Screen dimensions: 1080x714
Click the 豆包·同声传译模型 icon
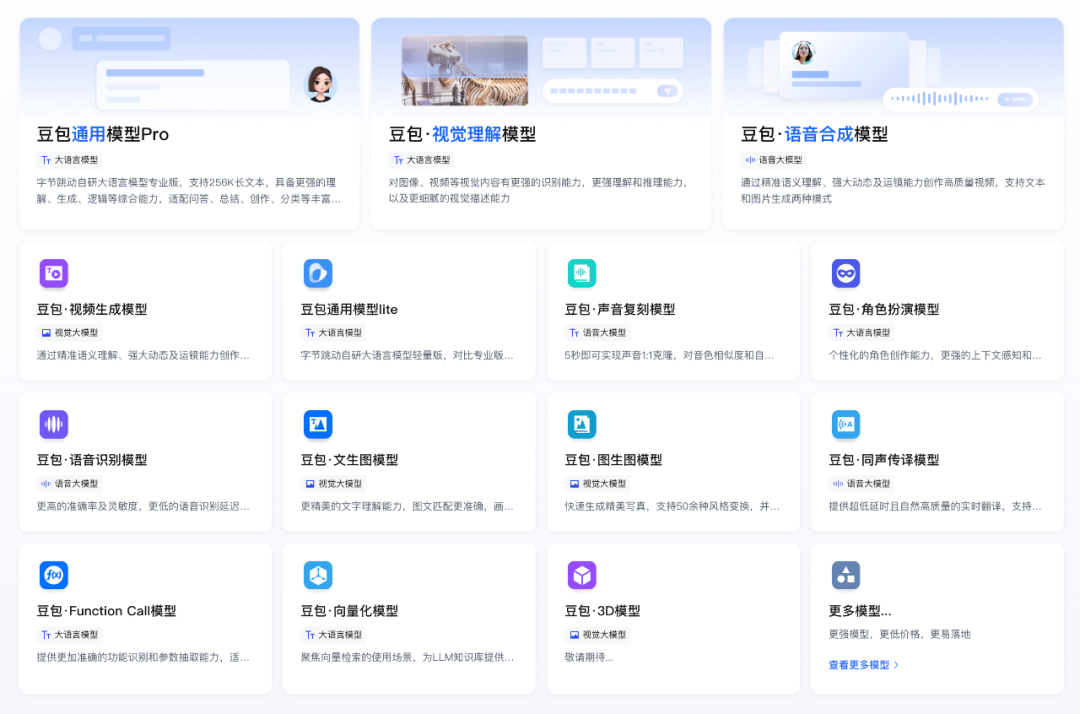click(845, 424)
